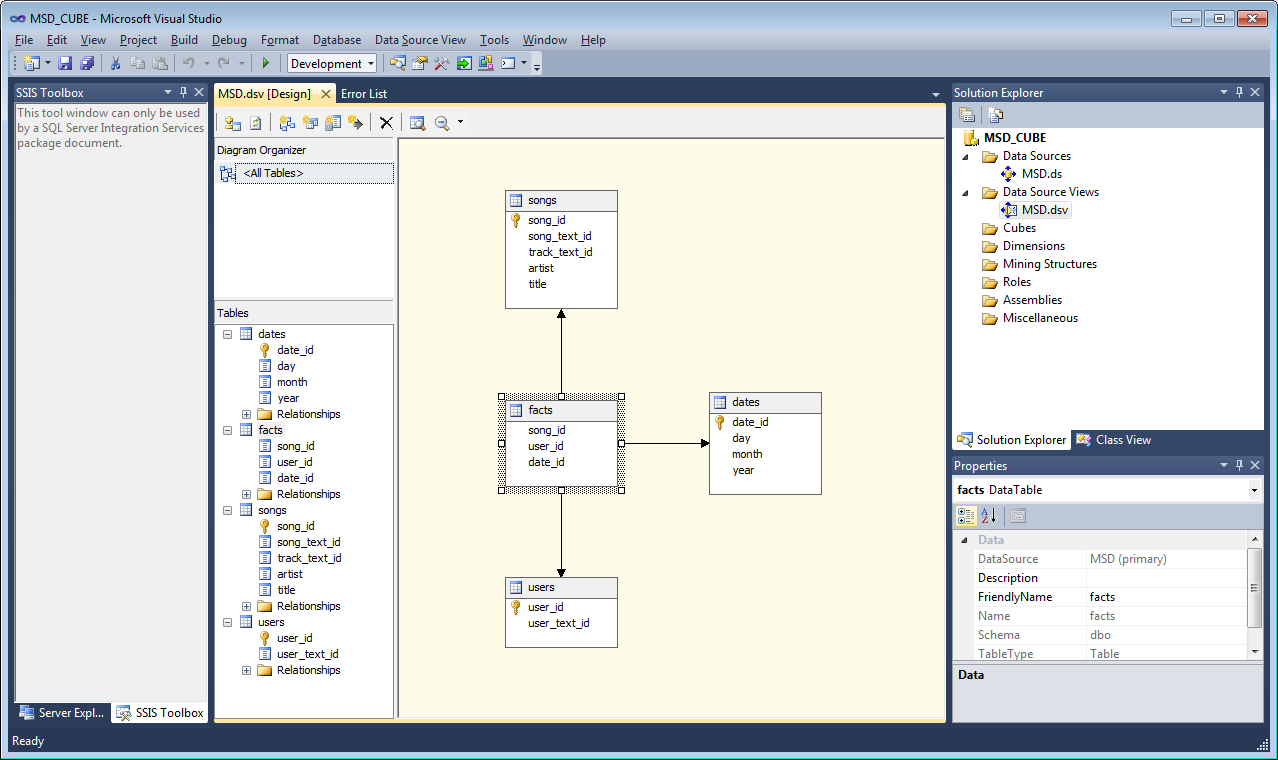Collapse the facts table in the Tables tree

click(x=228, y=430)
